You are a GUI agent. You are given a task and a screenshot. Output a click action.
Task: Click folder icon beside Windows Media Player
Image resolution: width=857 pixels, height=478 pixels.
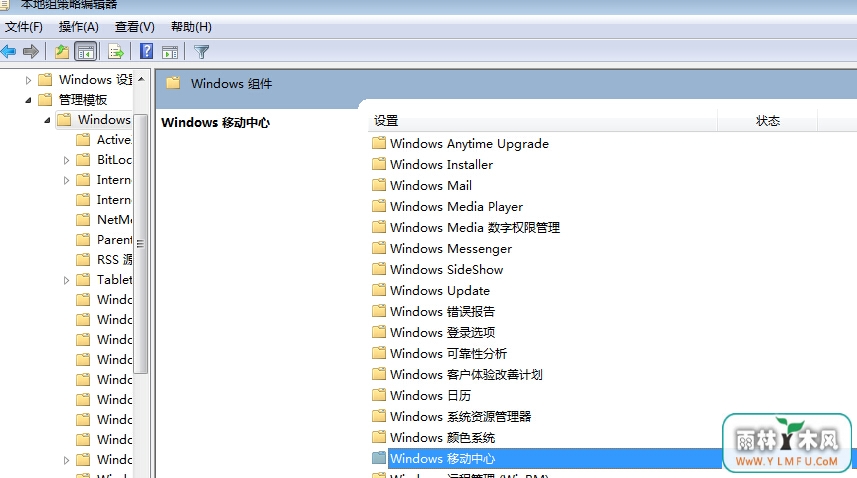(x=379, y=206)
